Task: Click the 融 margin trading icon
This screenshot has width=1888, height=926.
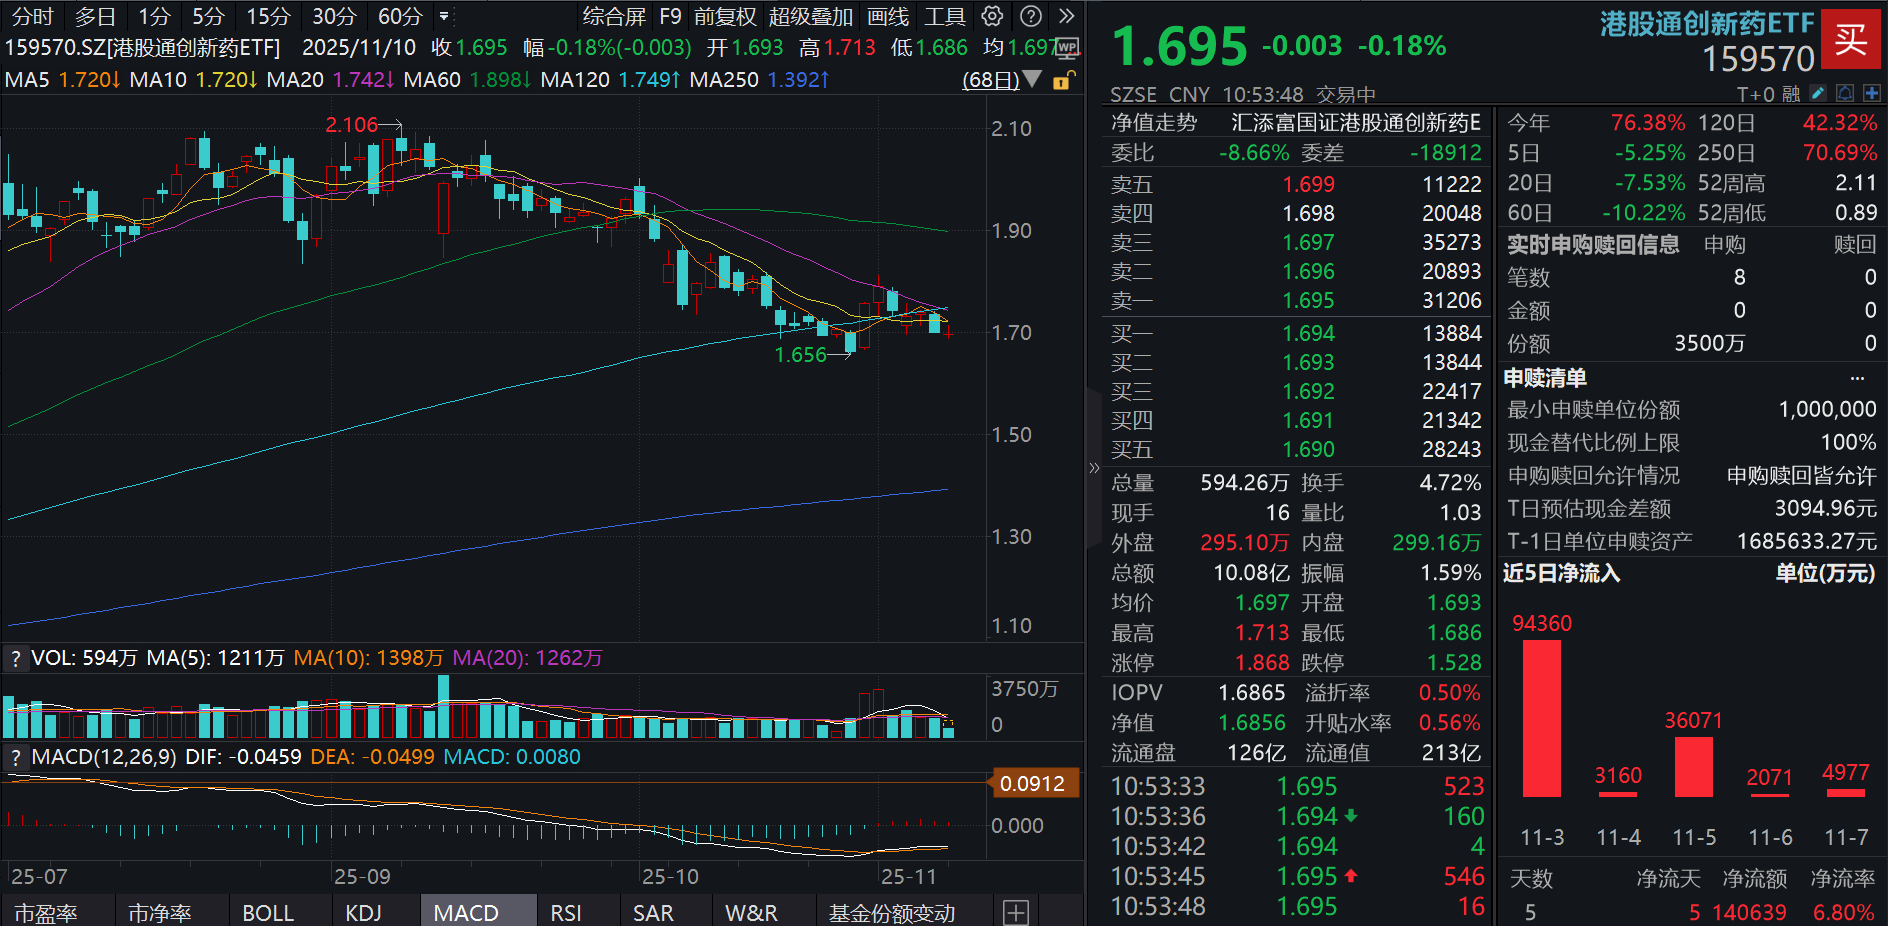Action: click(x=1789, y=92)
